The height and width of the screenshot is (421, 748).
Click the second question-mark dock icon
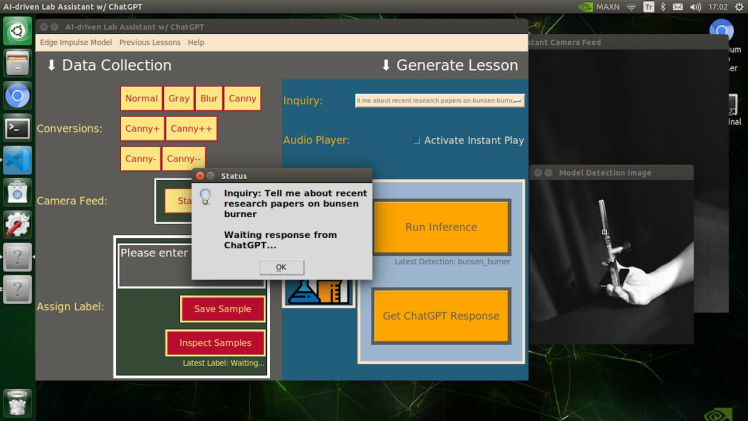coord(18,290)
